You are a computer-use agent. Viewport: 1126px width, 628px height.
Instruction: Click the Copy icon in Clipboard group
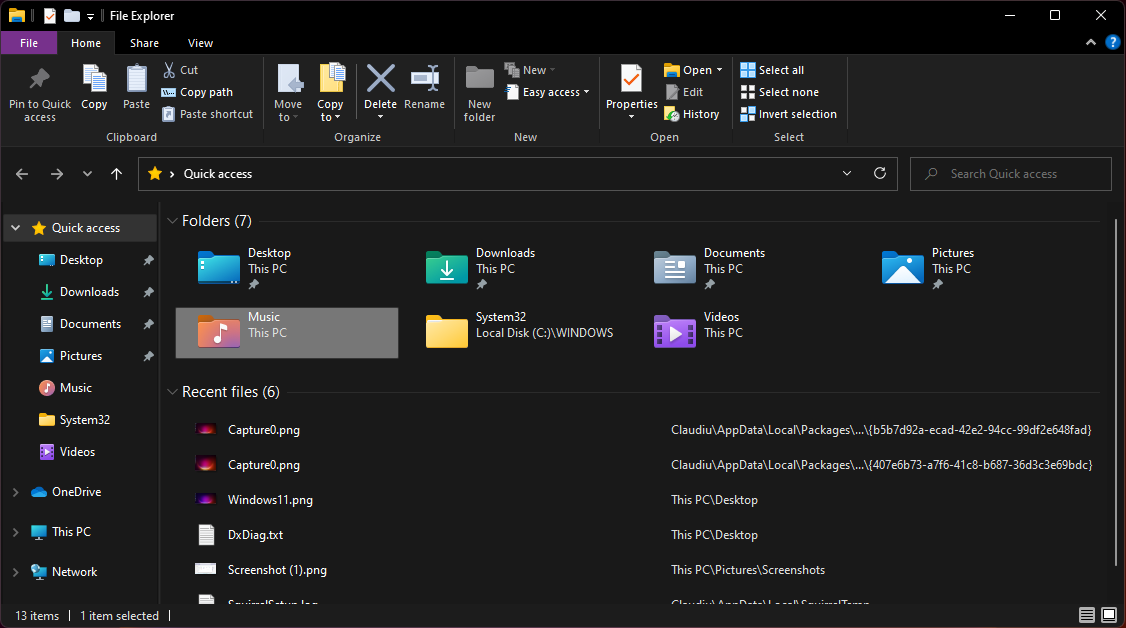point(94,79)
